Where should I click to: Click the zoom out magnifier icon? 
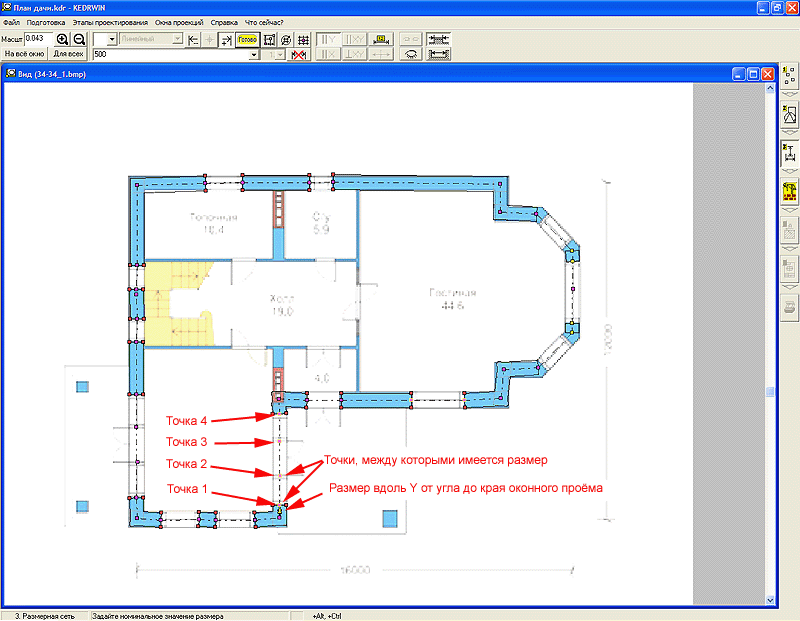point(79,39)
